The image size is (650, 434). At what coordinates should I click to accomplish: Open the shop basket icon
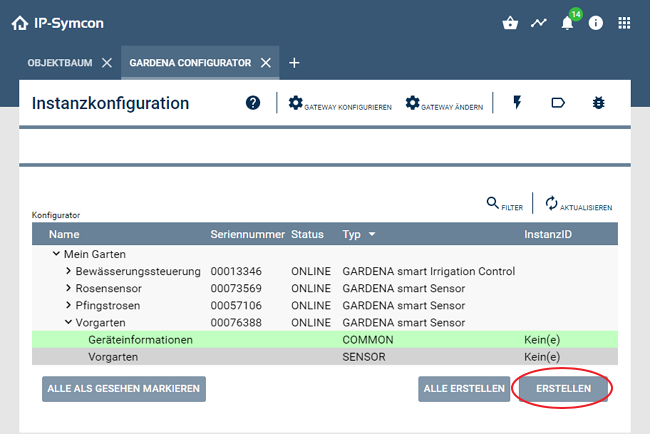click(x=511, y=23)
